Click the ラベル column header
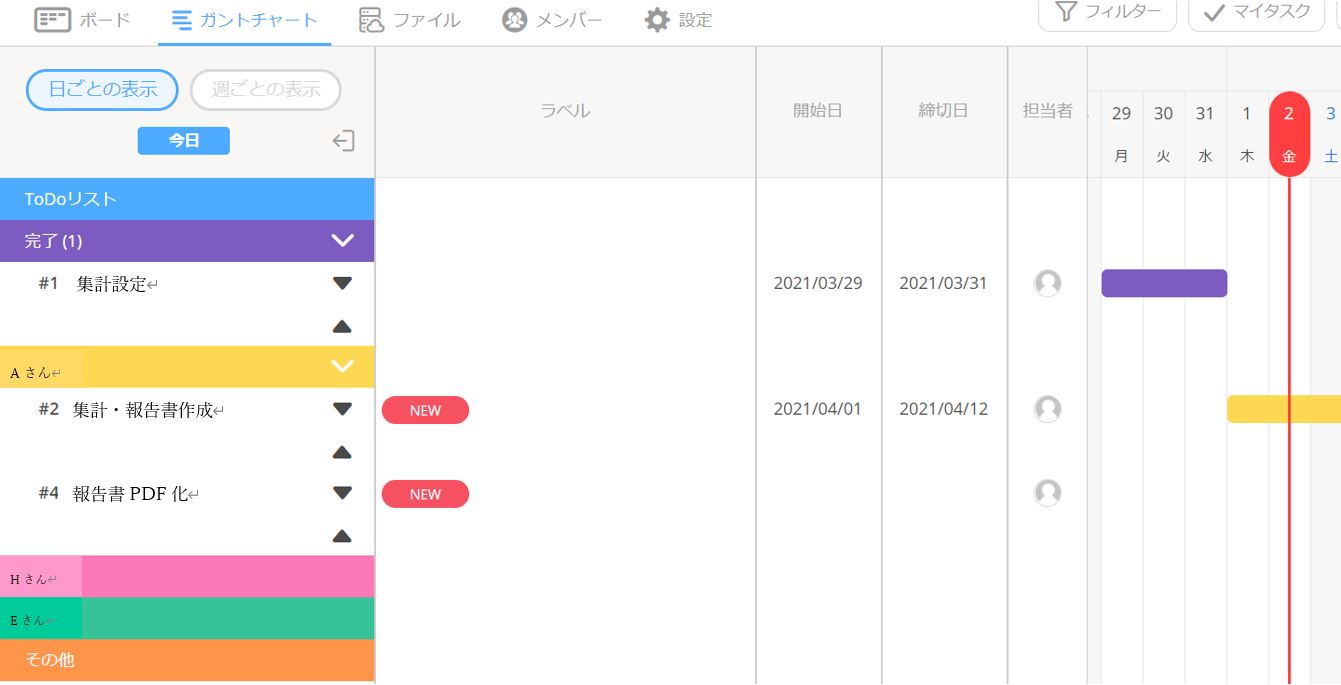The width and height of the screenshot is (1341, 685). click(565, 111)
